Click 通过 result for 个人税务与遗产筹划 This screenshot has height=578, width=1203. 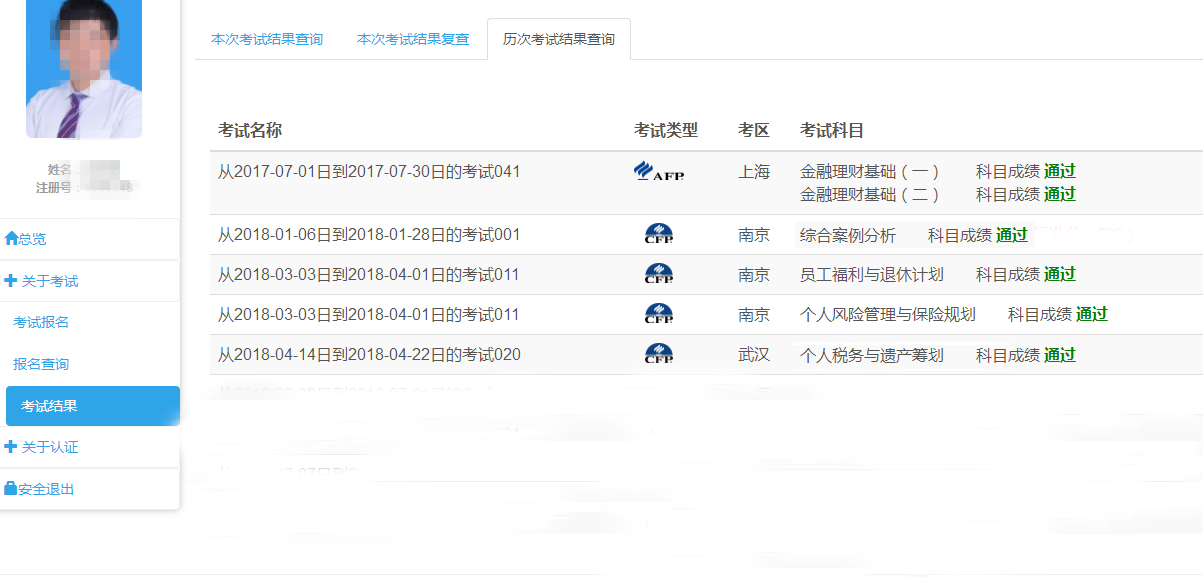1059,355
